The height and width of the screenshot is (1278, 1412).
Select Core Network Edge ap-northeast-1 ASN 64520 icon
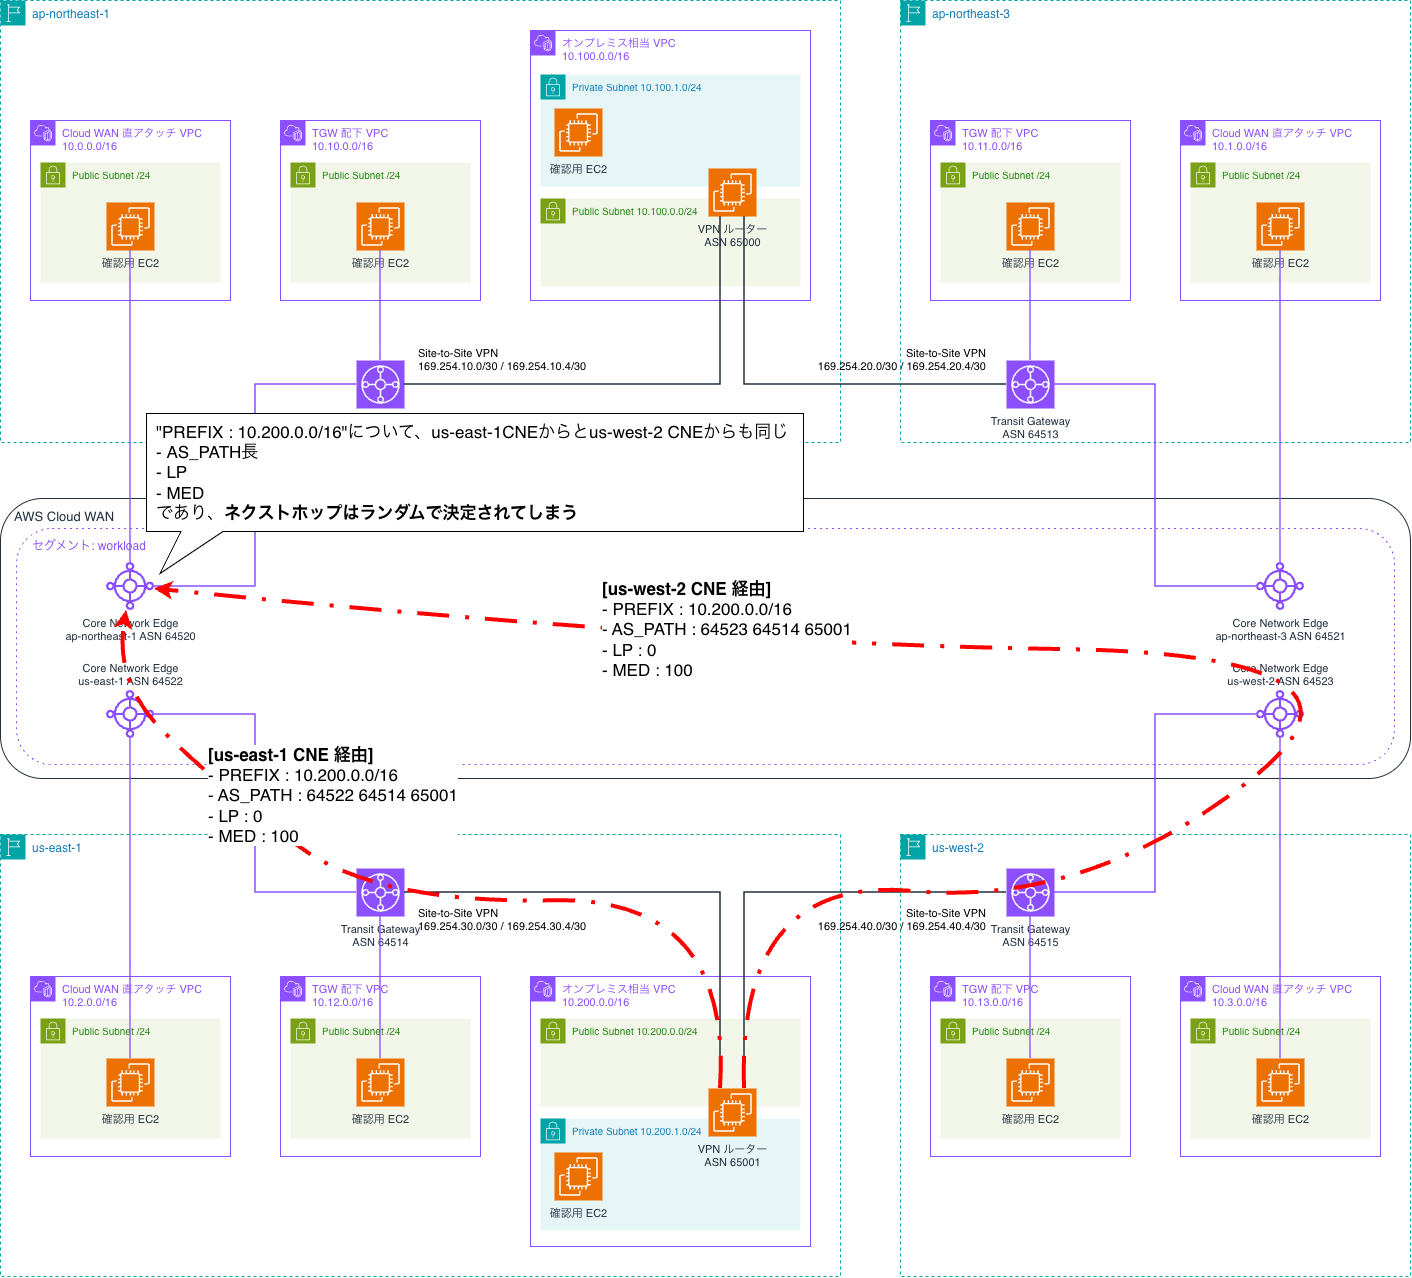pyautogui.click(x=130, y=586)
